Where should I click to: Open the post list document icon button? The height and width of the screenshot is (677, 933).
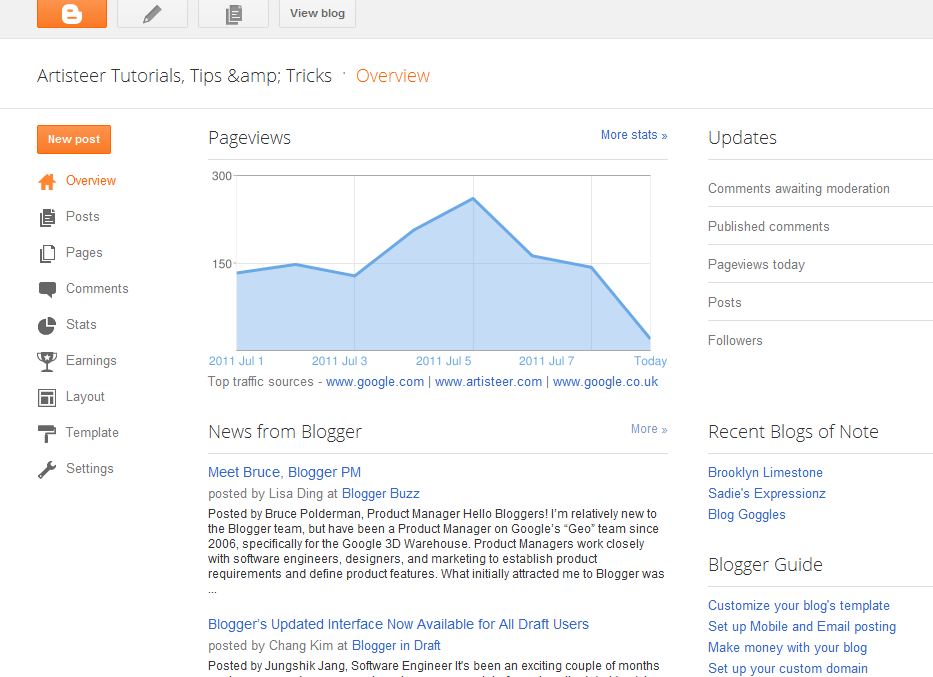pos(233,13)
